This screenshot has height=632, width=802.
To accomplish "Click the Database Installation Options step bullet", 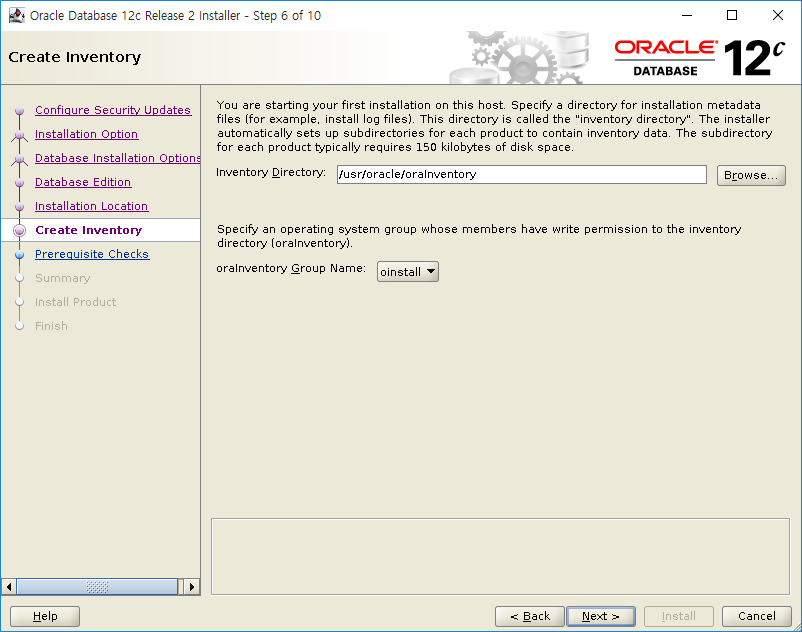I will (x=19, y=159).
